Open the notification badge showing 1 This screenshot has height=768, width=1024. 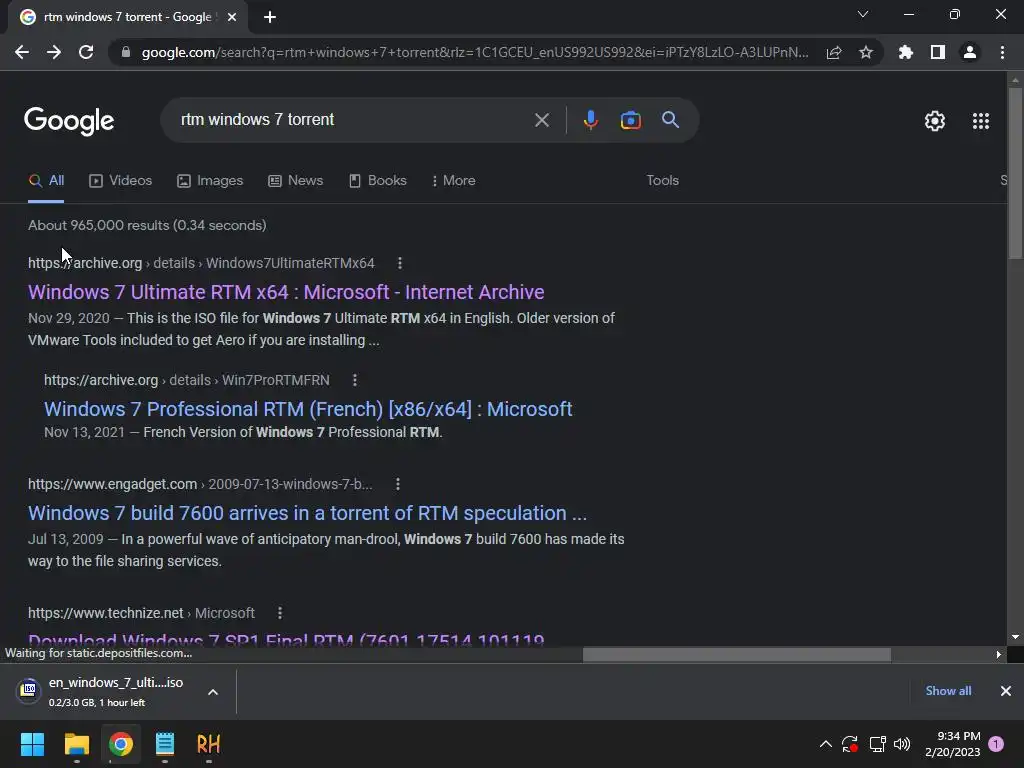tap(997, 744)
